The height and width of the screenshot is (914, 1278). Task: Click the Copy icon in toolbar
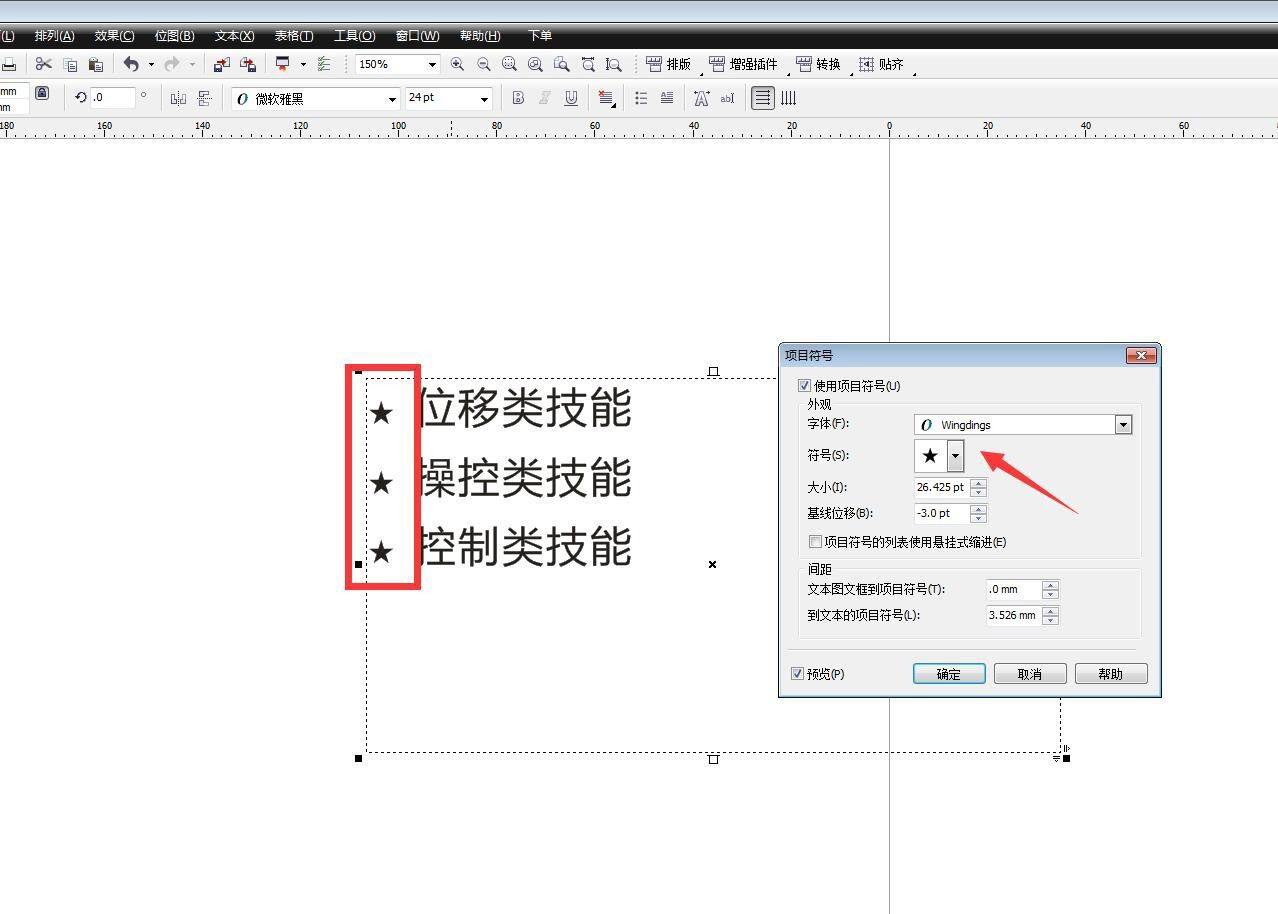click(x=70, y=64)
